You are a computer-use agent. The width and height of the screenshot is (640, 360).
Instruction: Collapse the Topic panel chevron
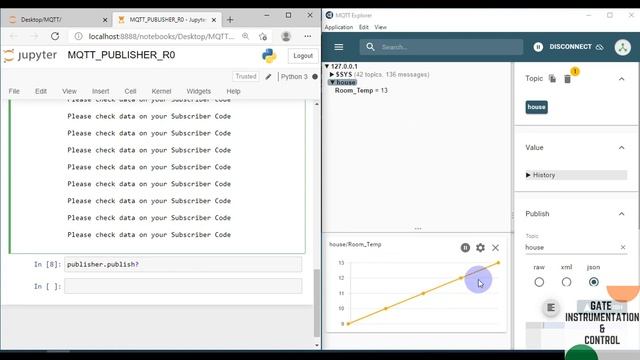click(x=622, y=78)
